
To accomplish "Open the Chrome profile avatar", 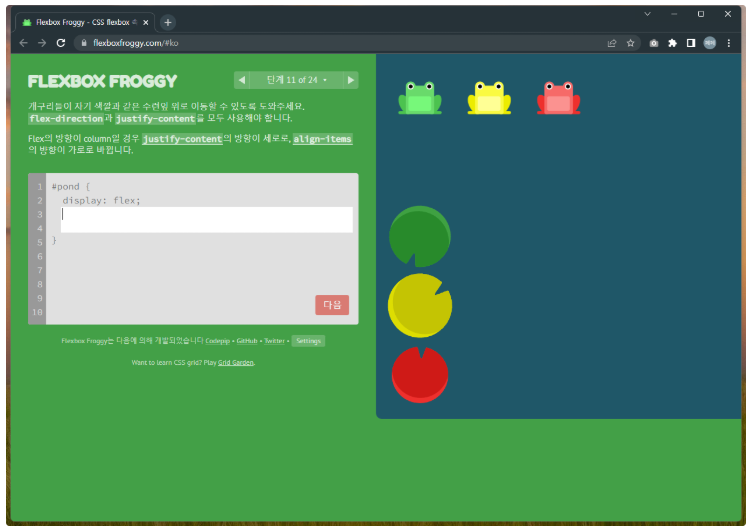I will (x=710, y=43).
